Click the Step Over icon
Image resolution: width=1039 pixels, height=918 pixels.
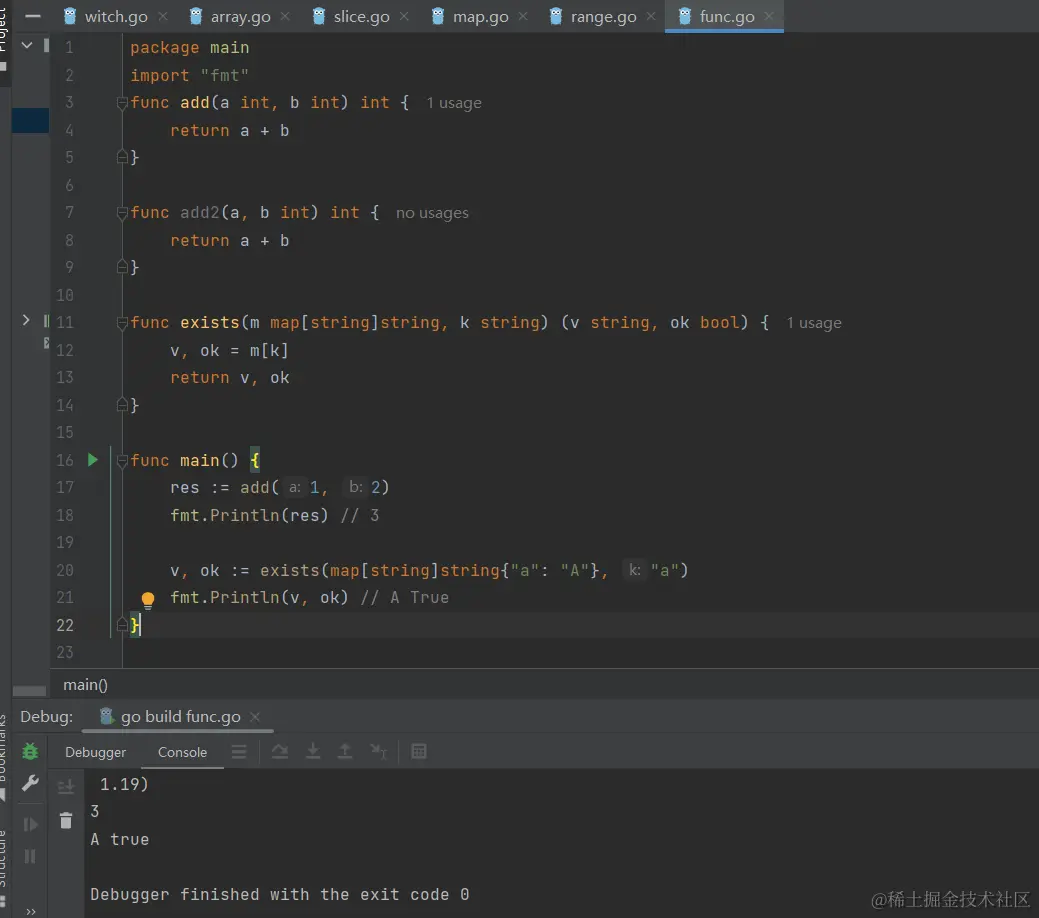280,752
